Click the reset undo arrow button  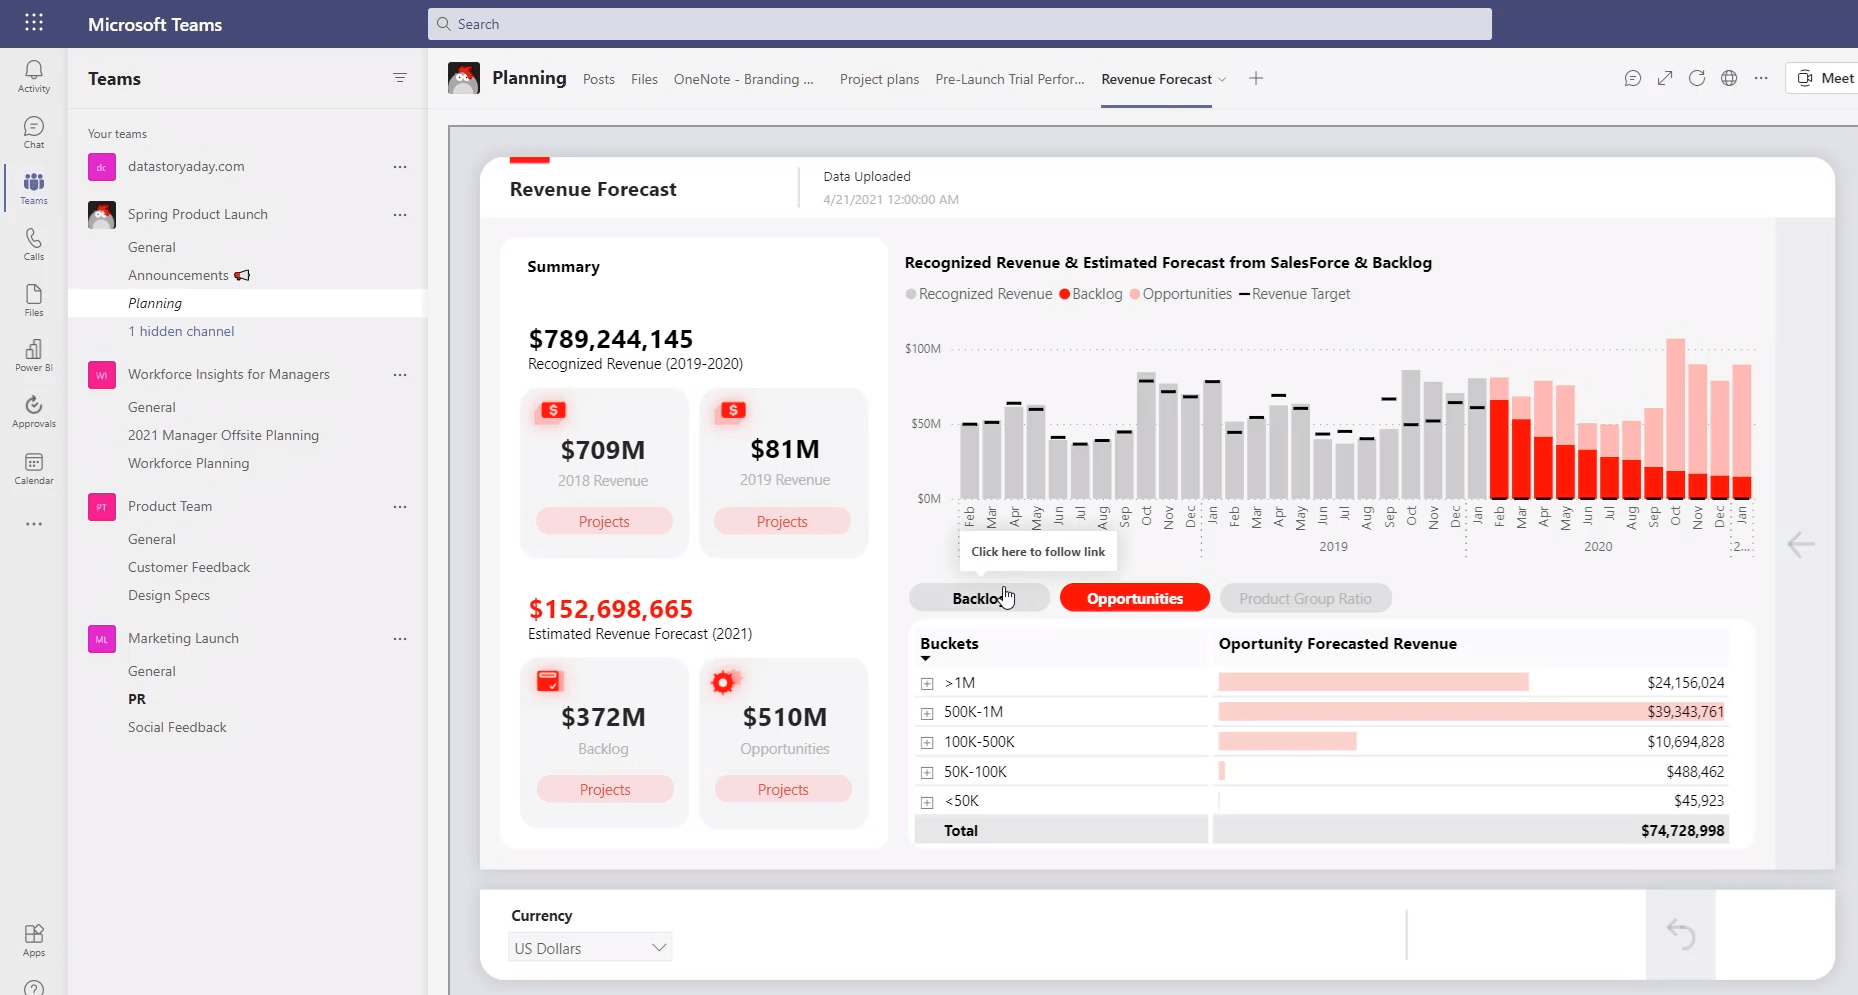click(1681, 935)
